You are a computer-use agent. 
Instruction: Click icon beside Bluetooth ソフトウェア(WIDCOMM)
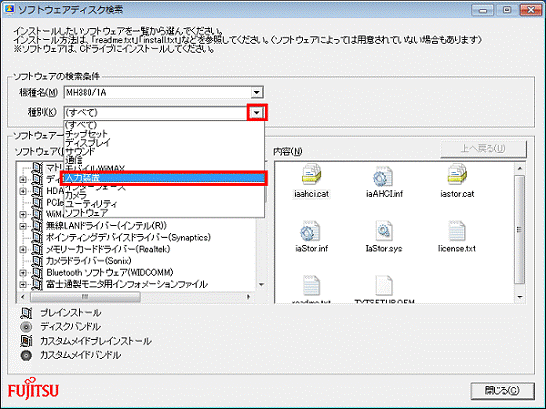pos(37,273)
